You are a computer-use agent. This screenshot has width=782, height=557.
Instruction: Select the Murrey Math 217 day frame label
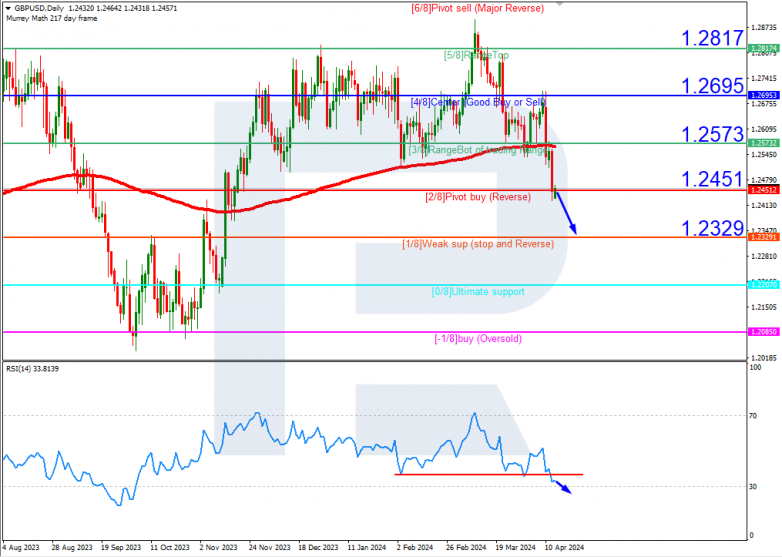click(x=52, y=18)
